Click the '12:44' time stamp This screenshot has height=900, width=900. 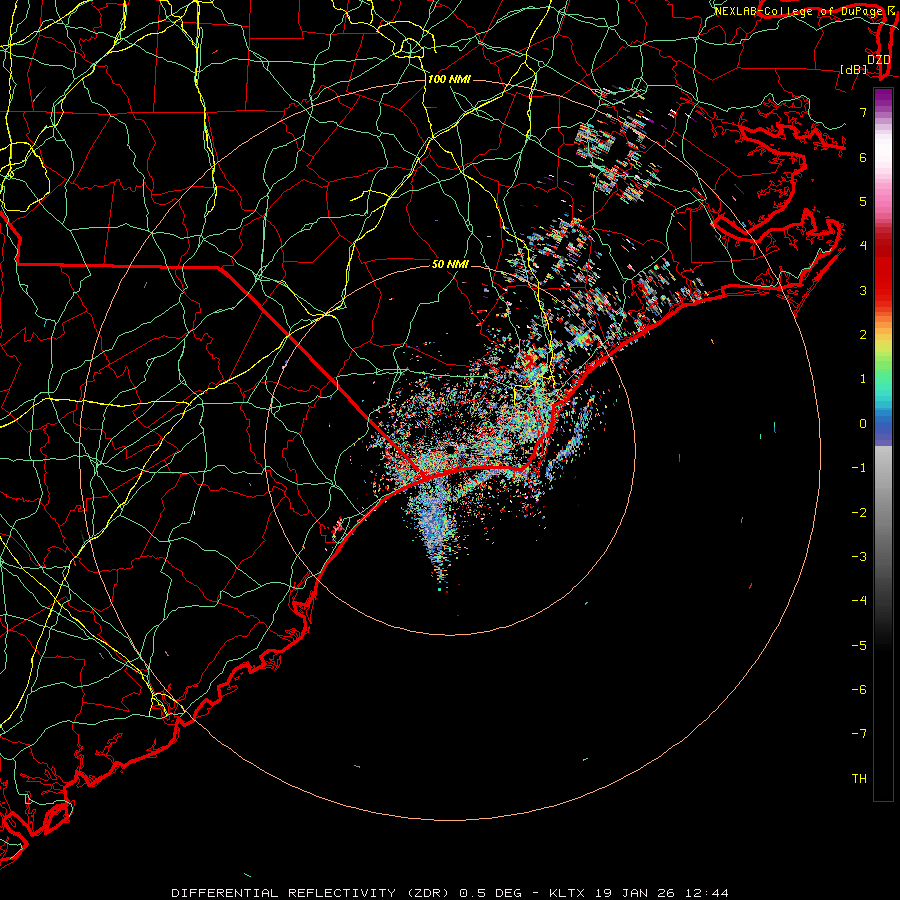(705, 893)
